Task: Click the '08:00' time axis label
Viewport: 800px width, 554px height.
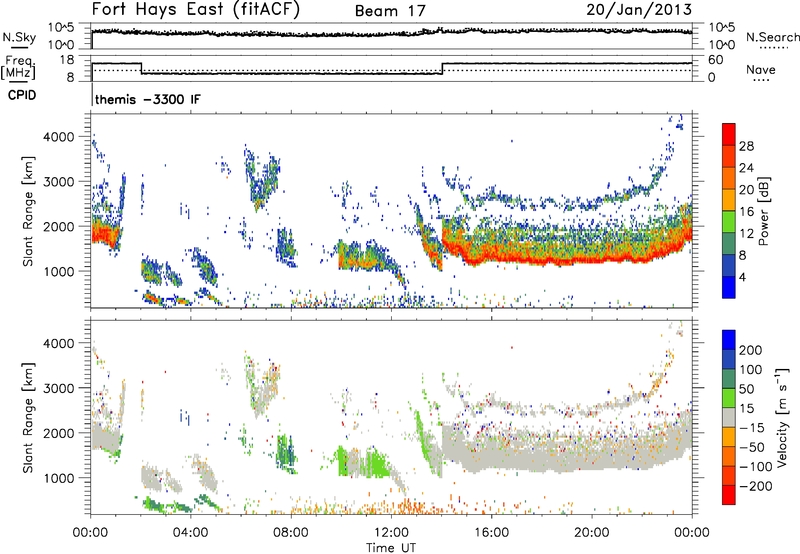Action: [x=291, y=533]
